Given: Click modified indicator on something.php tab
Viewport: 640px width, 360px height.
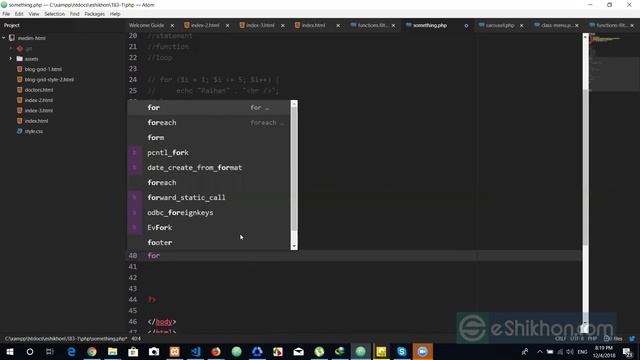Looking at the screenshot, I should pos(466,25).
